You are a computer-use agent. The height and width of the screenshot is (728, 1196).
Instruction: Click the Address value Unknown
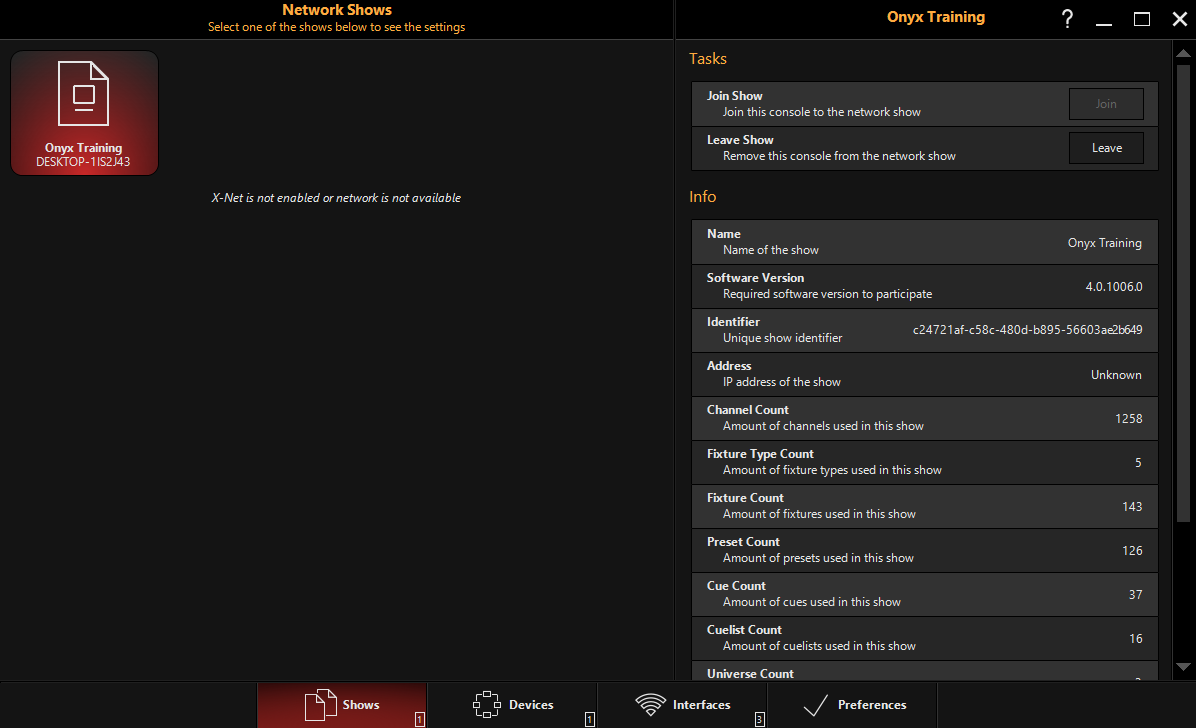coord(1115,375)
